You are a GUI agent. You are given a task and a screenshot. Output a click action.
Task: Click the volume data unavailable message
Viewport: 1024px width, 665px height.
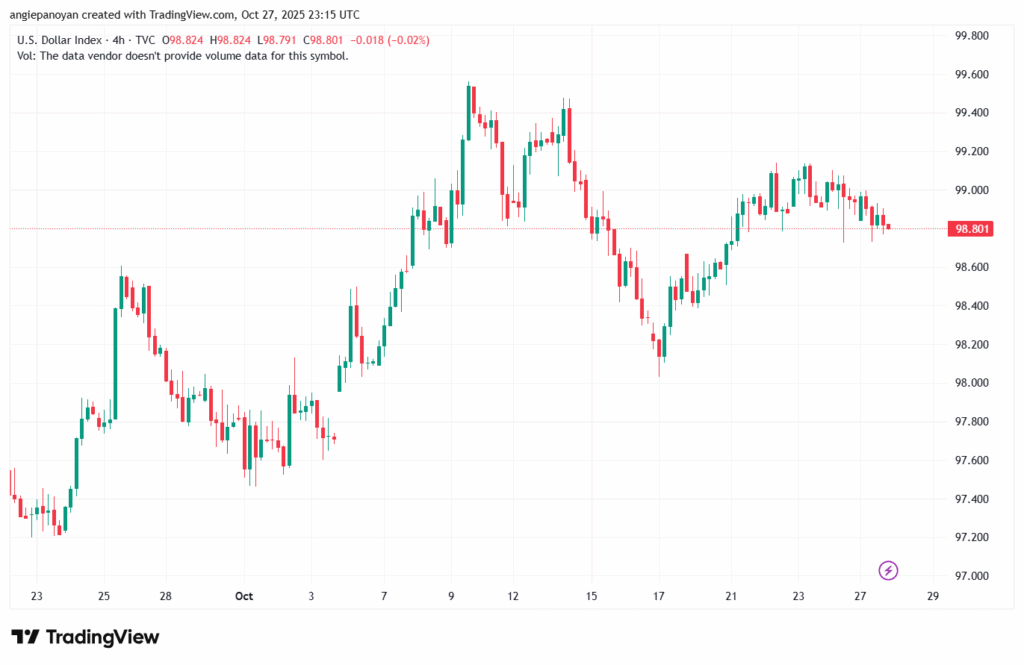(x=183, y=56)
